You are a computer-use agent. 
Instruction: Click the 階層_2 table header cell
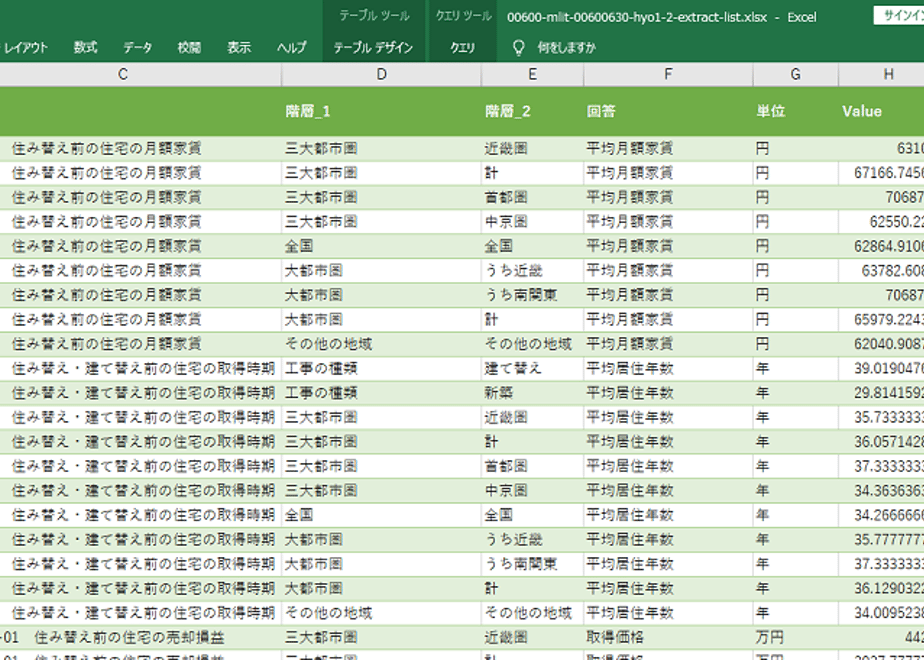click(532, 111)
